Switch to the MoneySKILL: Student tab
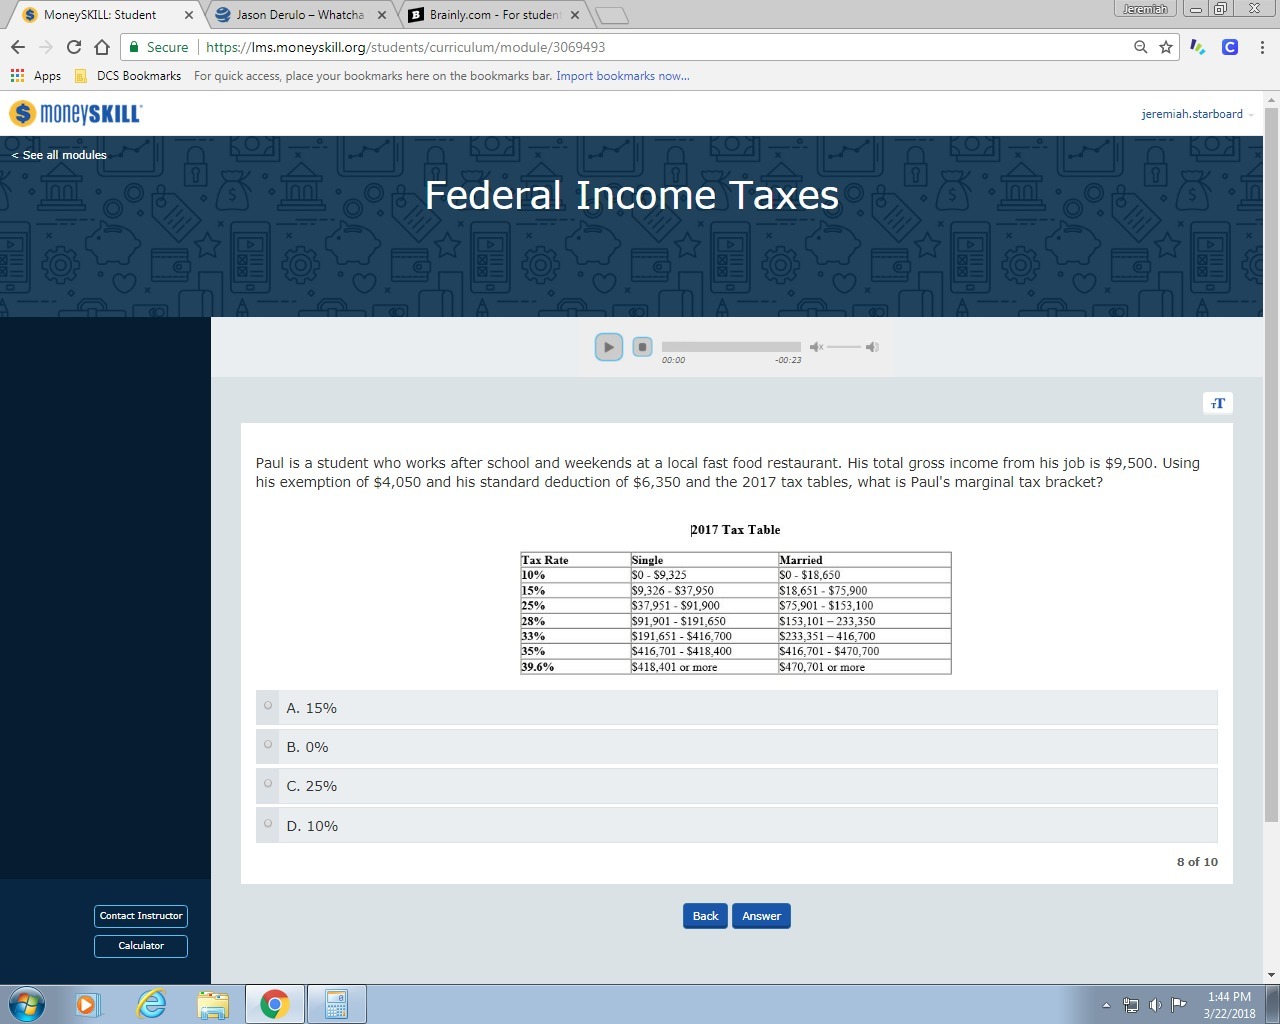This screenshot has height=1024, width=1280. [x=100, y=15]
